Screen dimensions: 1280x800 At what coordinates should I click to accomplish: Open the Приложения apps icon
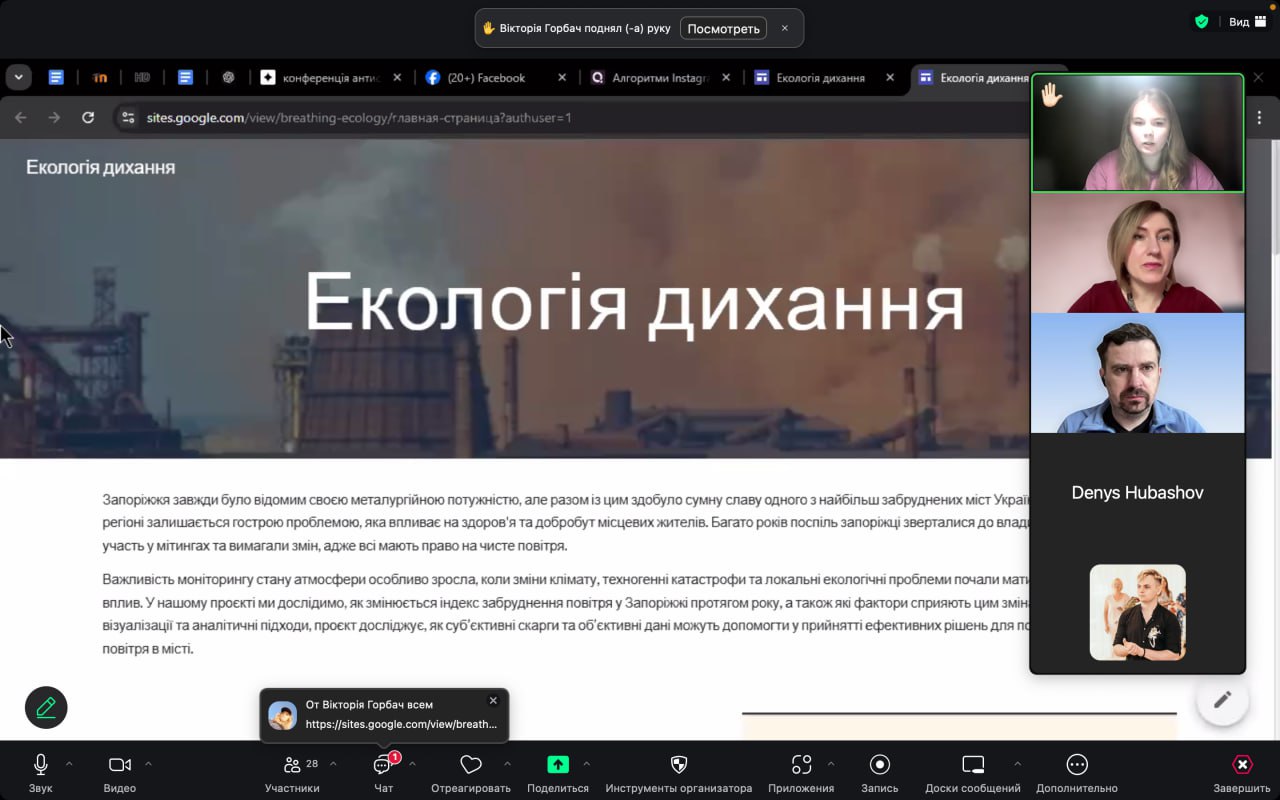pyautogui.click(x=801, y=765)
